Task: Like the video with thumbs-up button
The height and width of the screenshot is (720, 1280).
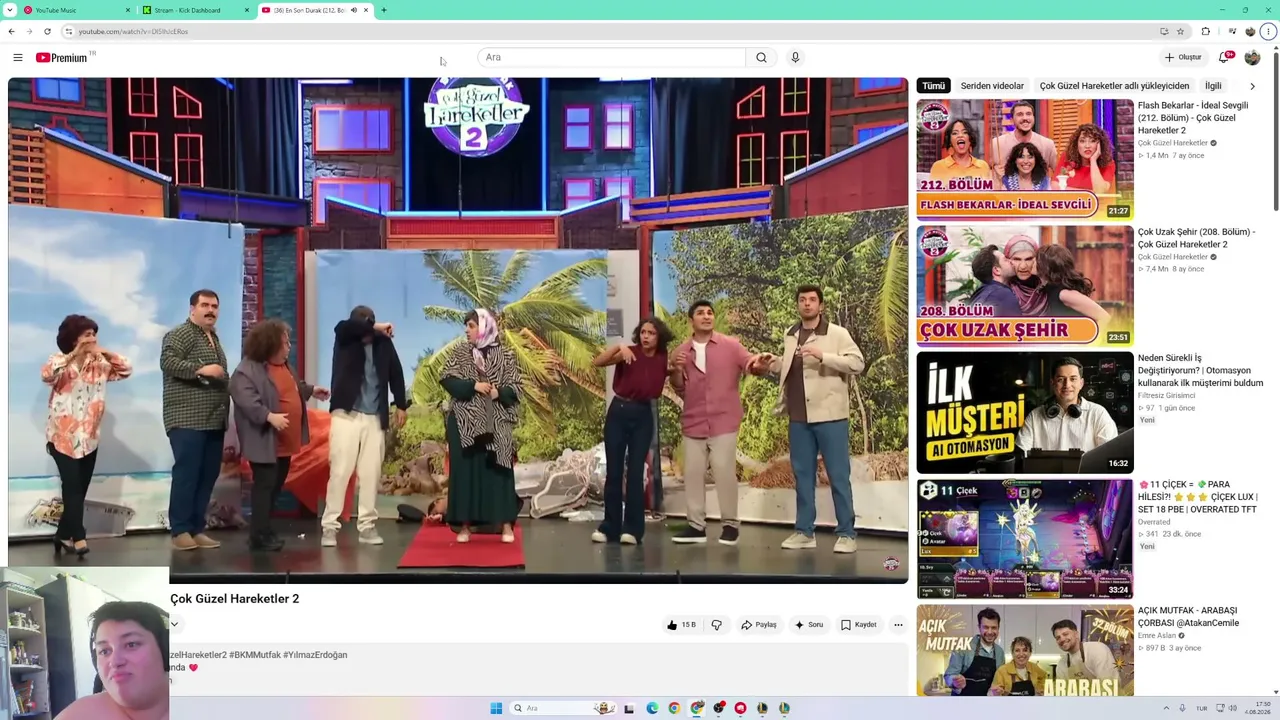Action: click(x=681, y=625)
